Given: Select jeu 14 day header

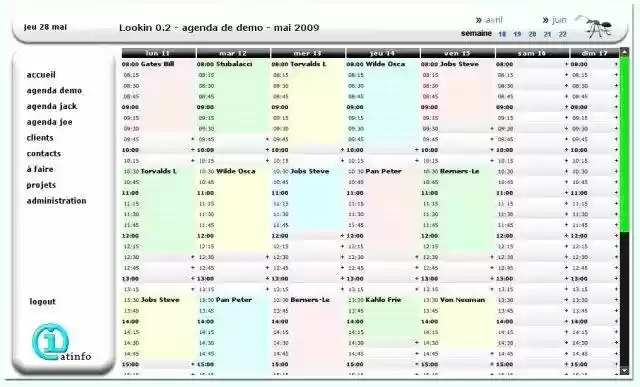Looking at the screenshot, I should (382, 53).
